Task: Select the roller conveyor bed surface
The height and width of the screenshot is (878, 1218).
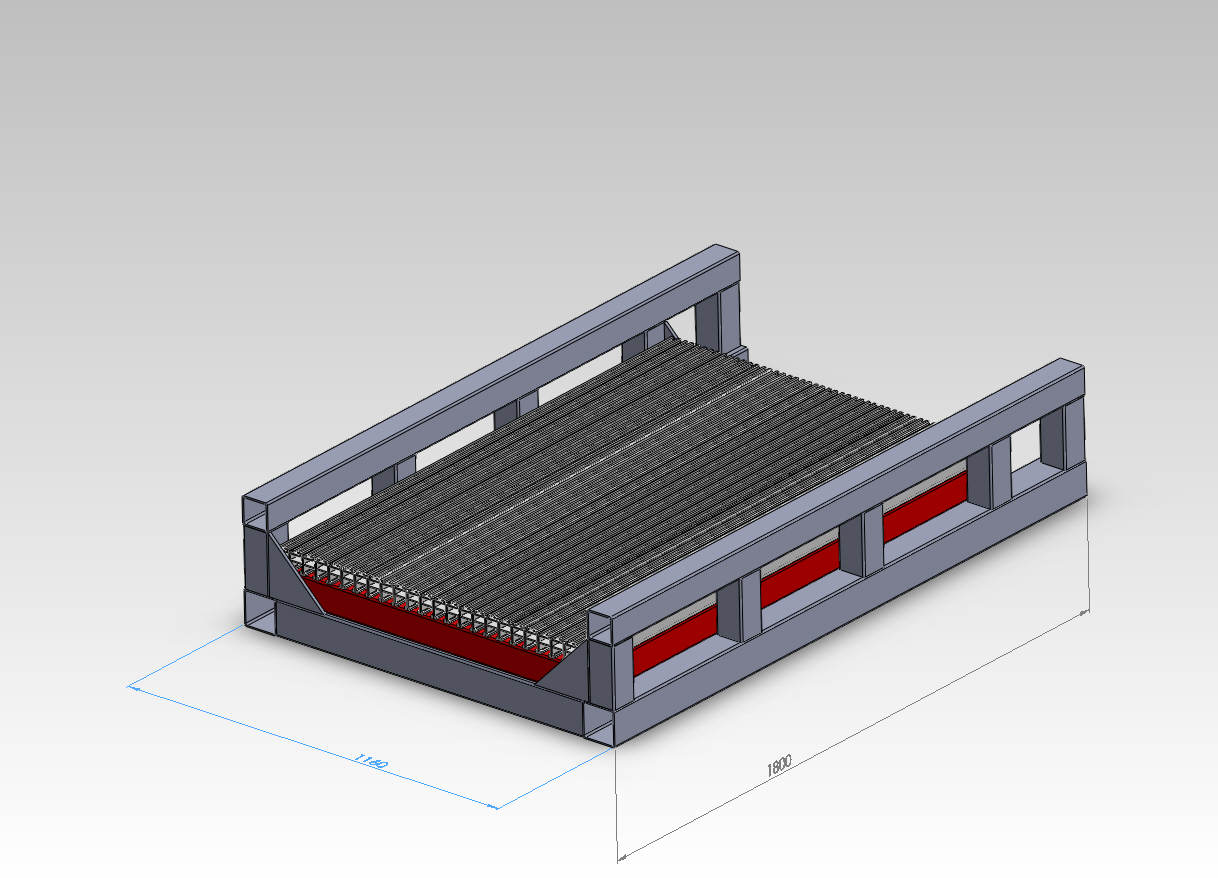Action: (x=620, y=470)
